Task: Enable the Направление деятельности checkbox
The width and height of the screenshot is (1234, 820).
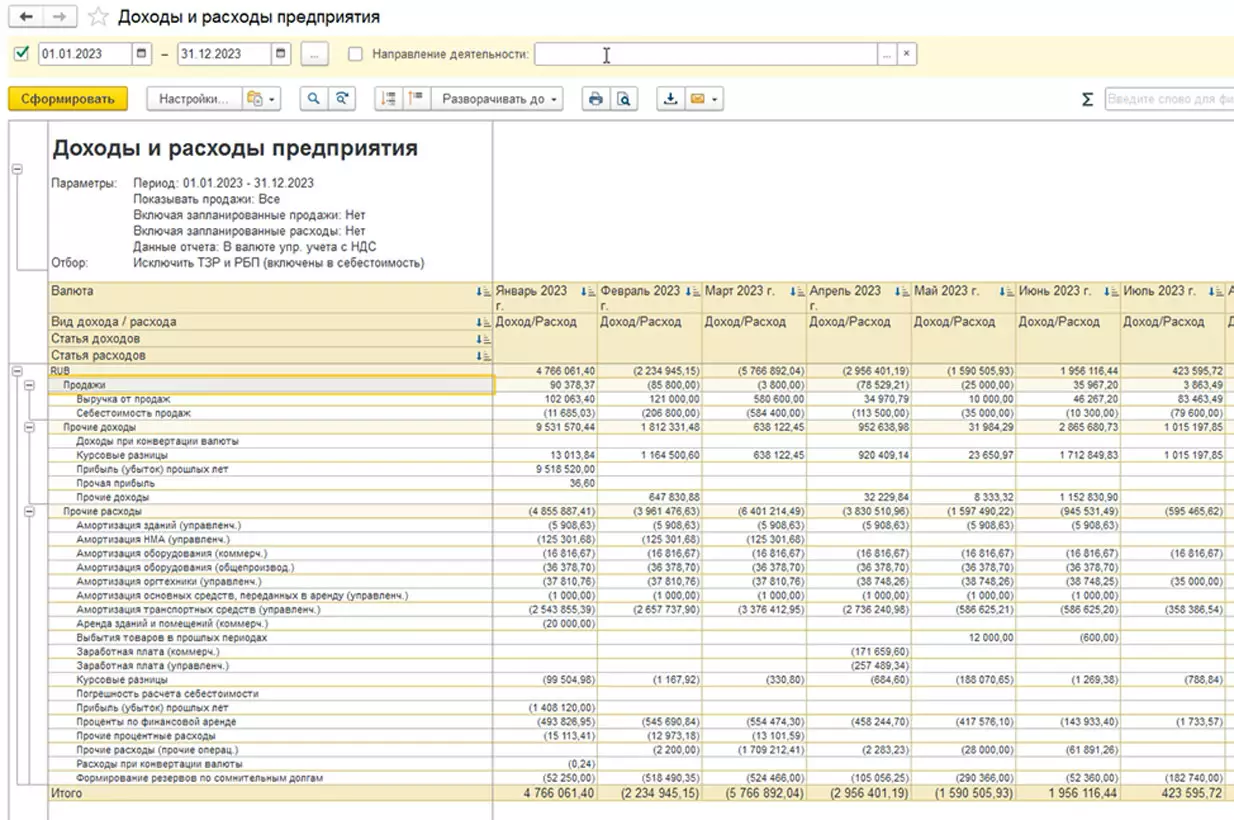Action: pos(355,54)
